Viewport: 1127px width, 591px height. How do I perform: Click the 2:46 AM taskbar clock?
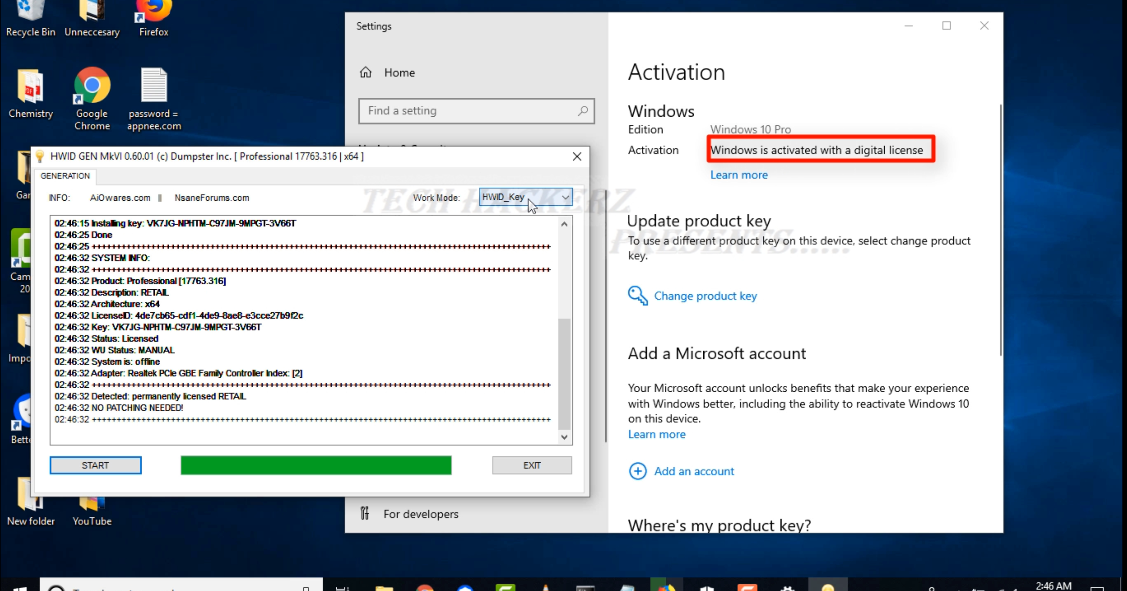1054,585
